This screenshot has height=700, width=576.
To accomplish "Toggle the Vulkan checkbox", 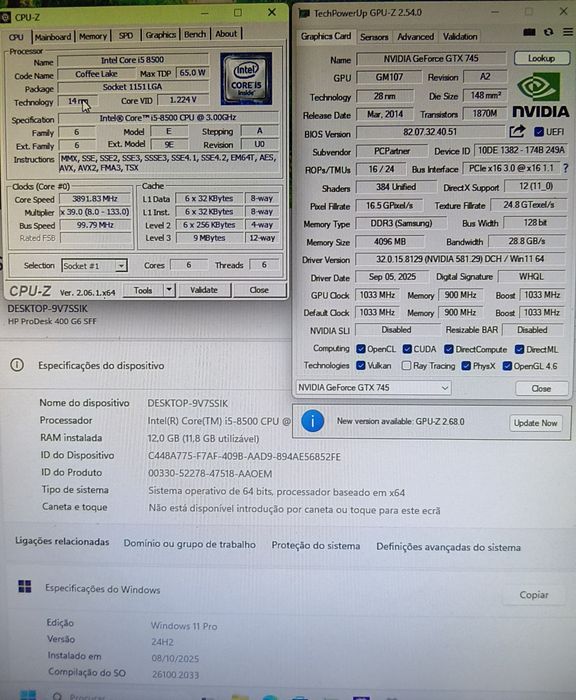I will click(361, 365).
